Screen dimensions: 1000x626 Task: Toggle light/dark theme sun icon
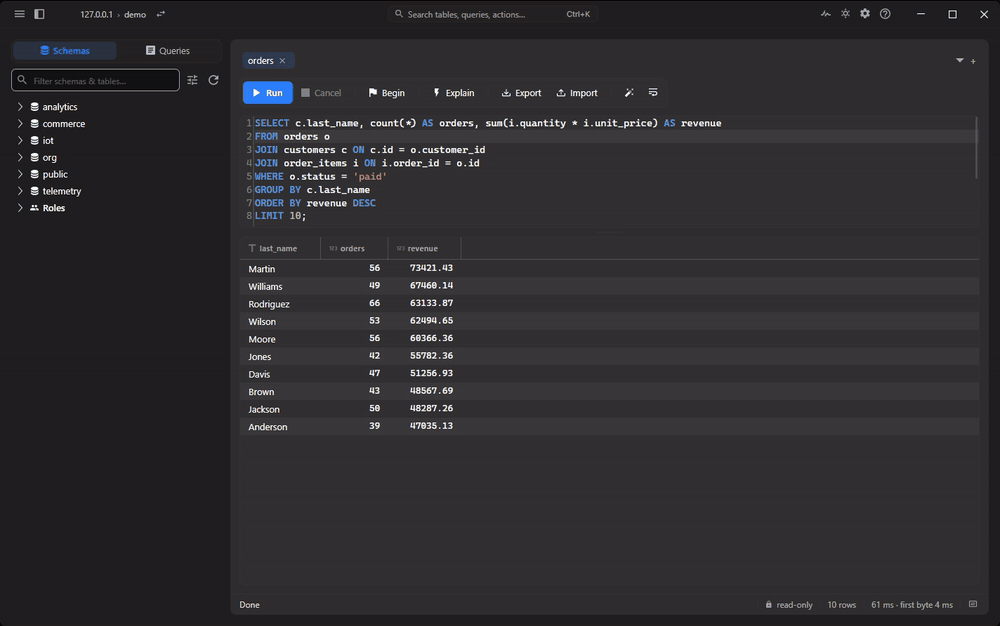coord(845,13)
